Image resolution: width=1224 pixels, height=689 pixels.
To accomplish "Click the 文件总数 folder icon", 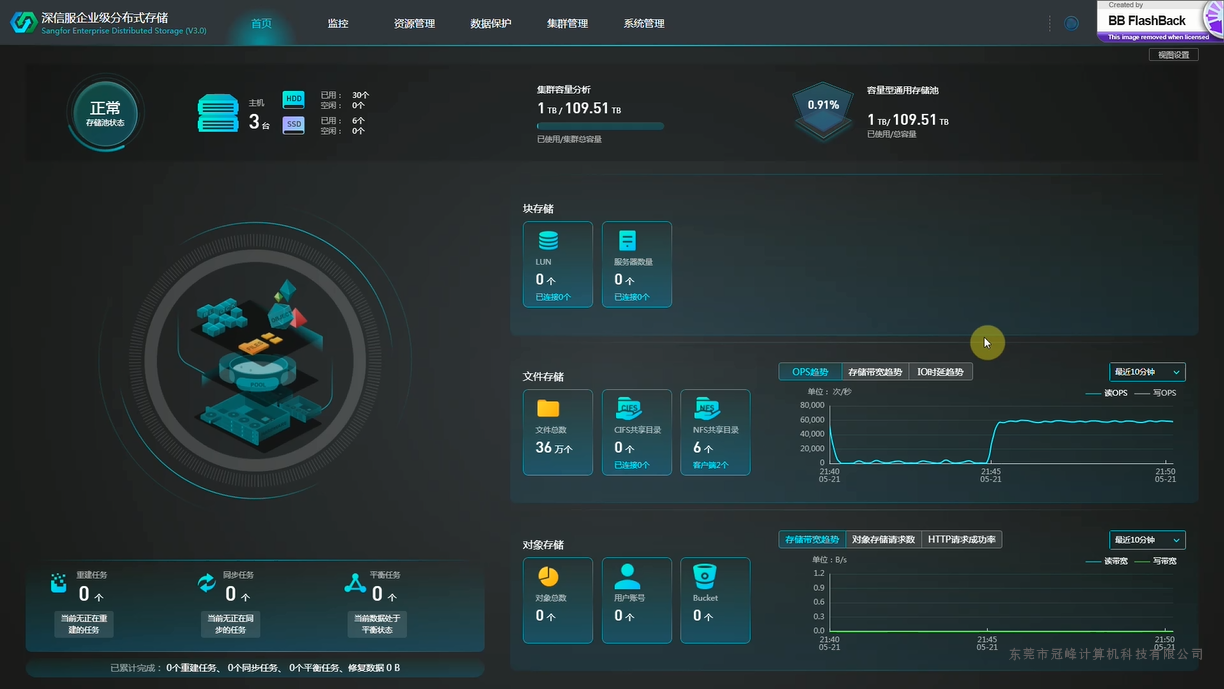I will [x=548, y=408].
